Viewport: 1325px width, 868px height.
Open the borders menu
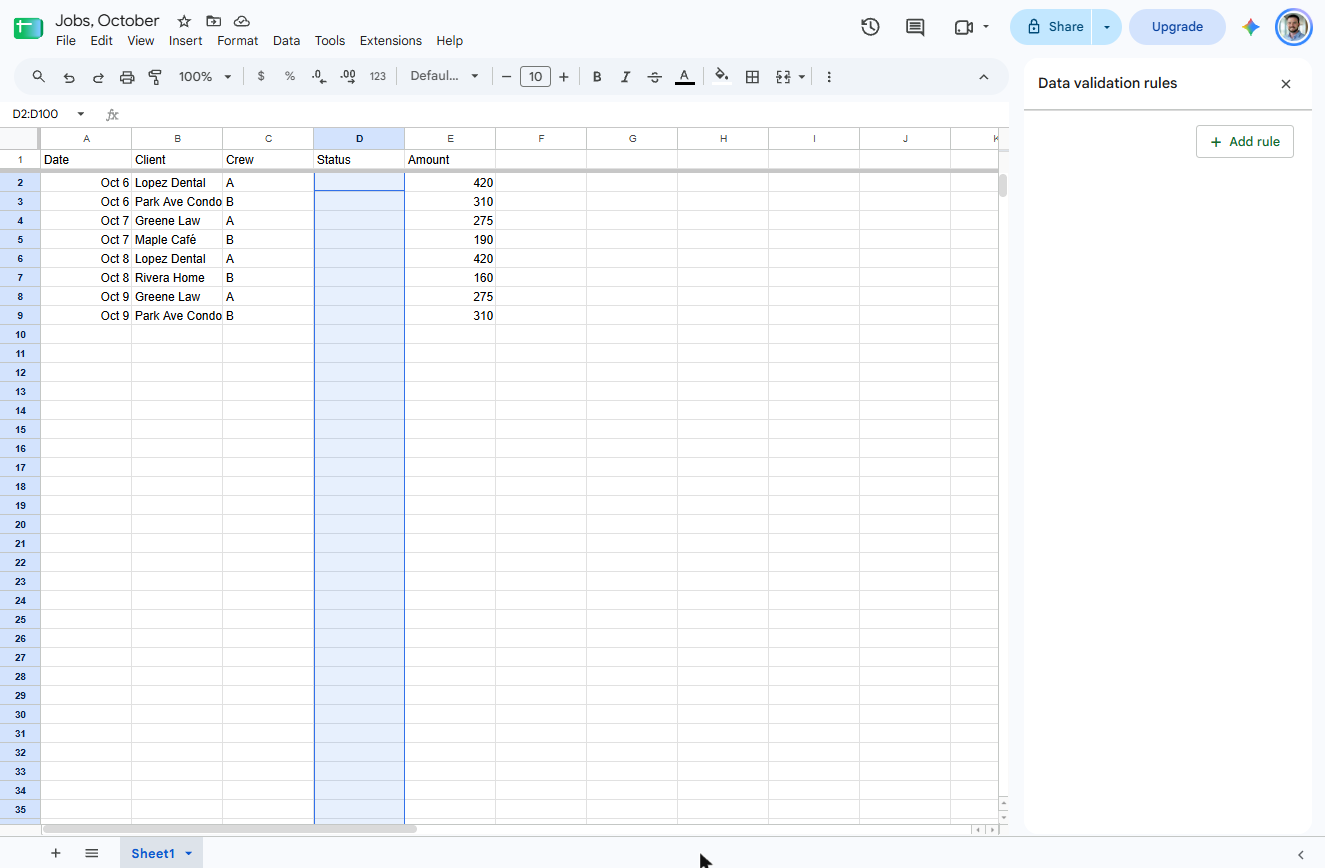click(x=753, y=76)
